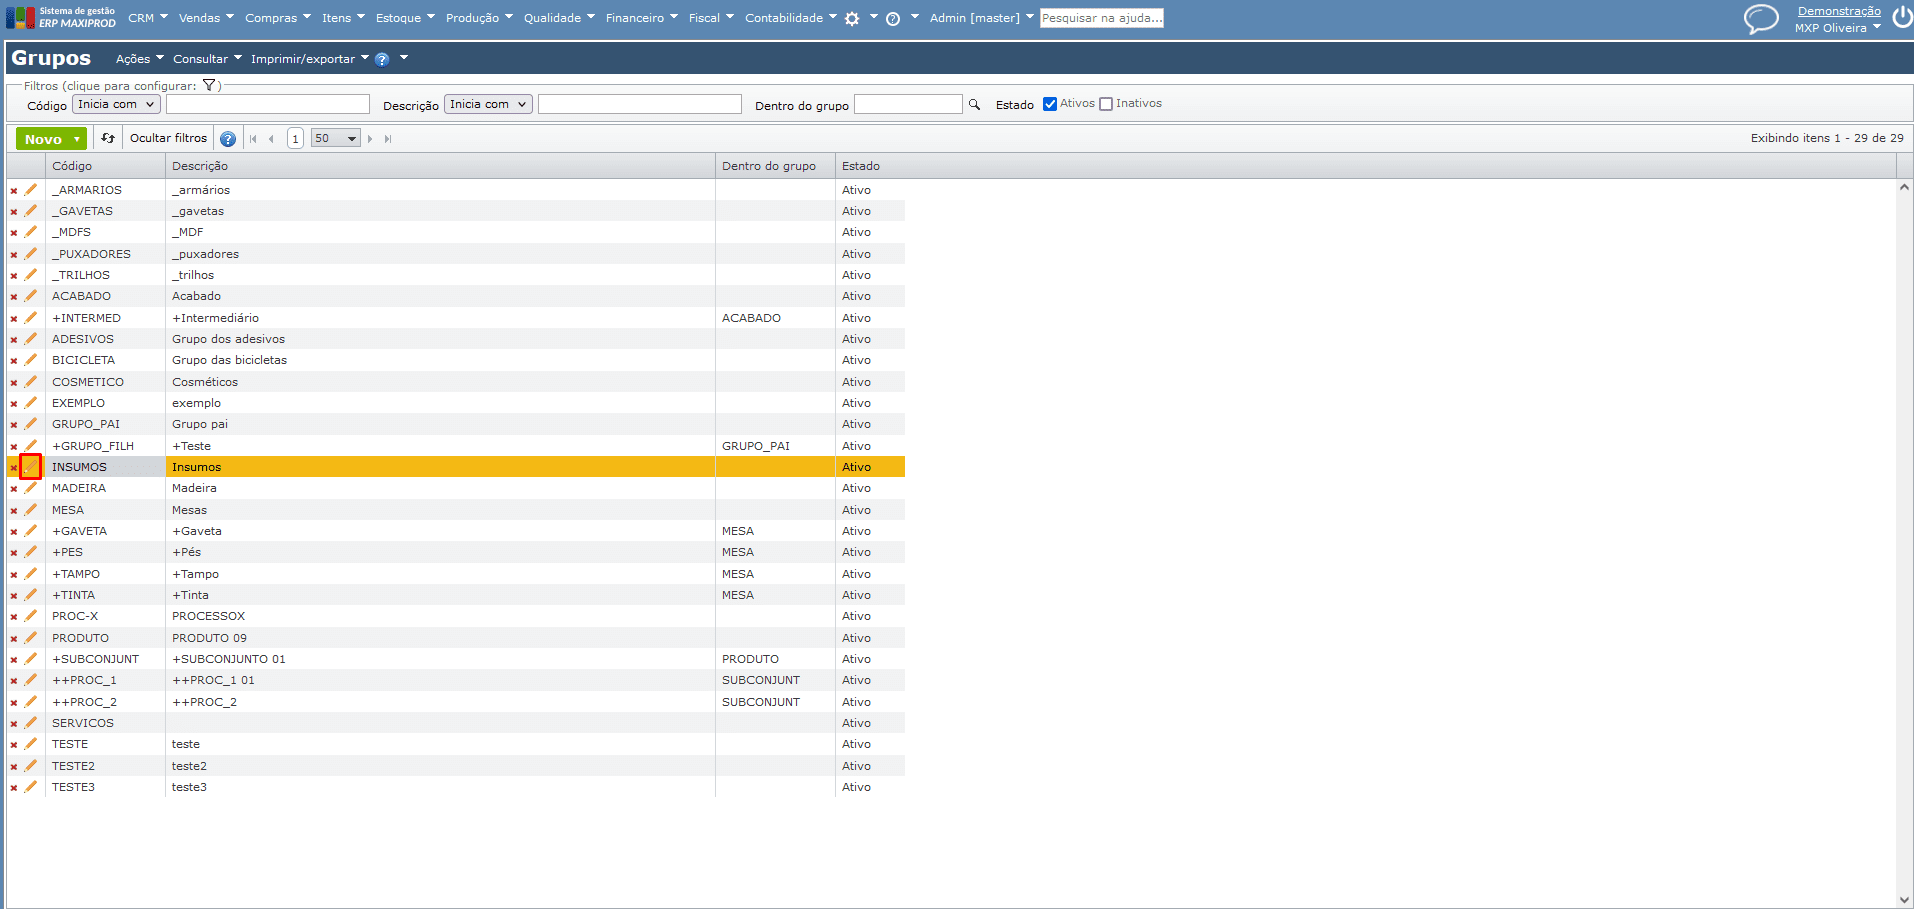
Task: Delete the BICICLETA group row
Action: tap(14, 361)
